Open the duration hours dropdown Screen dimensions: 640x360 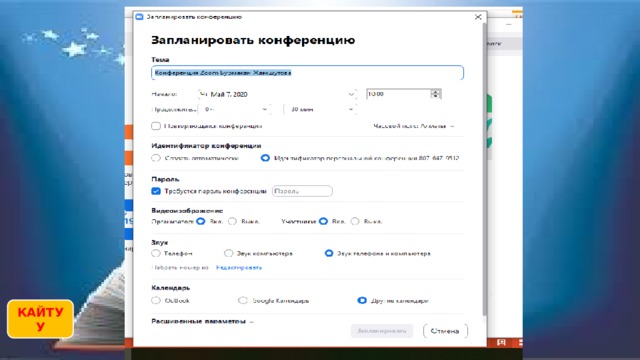click(235, 109)
